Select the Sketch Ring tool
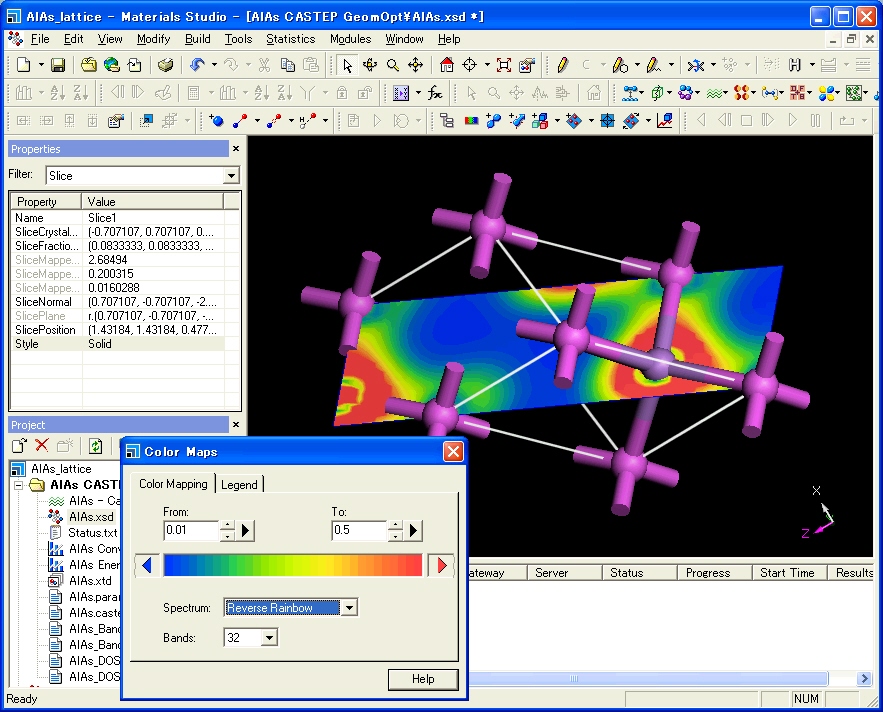 pyautogui.click(x=620, y=65)
